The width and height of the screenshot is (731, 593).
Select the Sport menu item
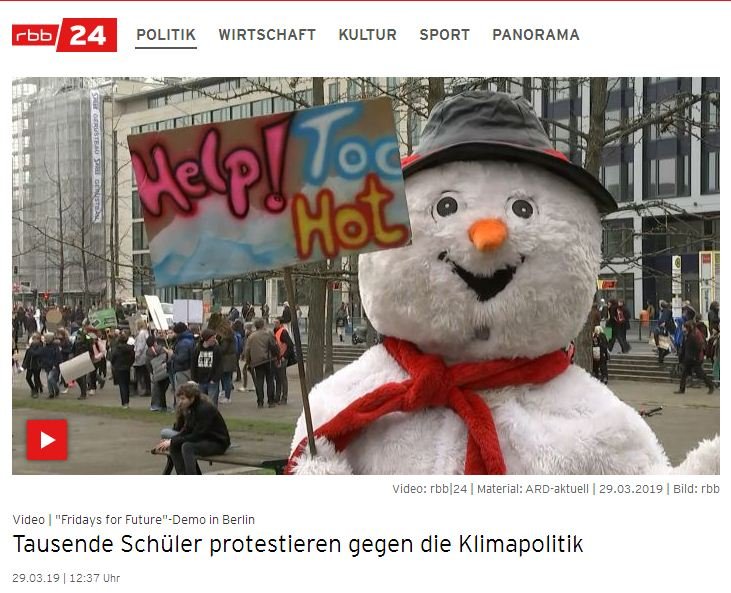(x=444, y=35)
